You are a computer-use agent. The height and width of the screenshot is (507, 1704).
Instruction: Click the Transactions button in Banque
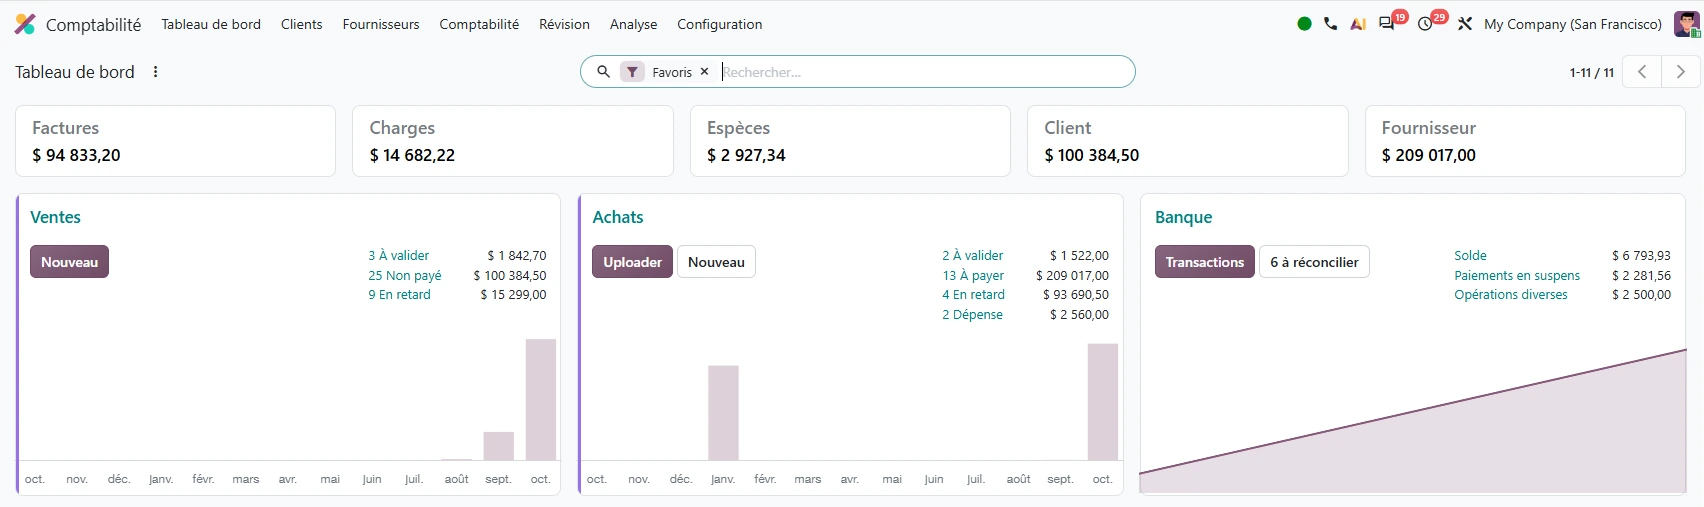tap(1204, 262)
